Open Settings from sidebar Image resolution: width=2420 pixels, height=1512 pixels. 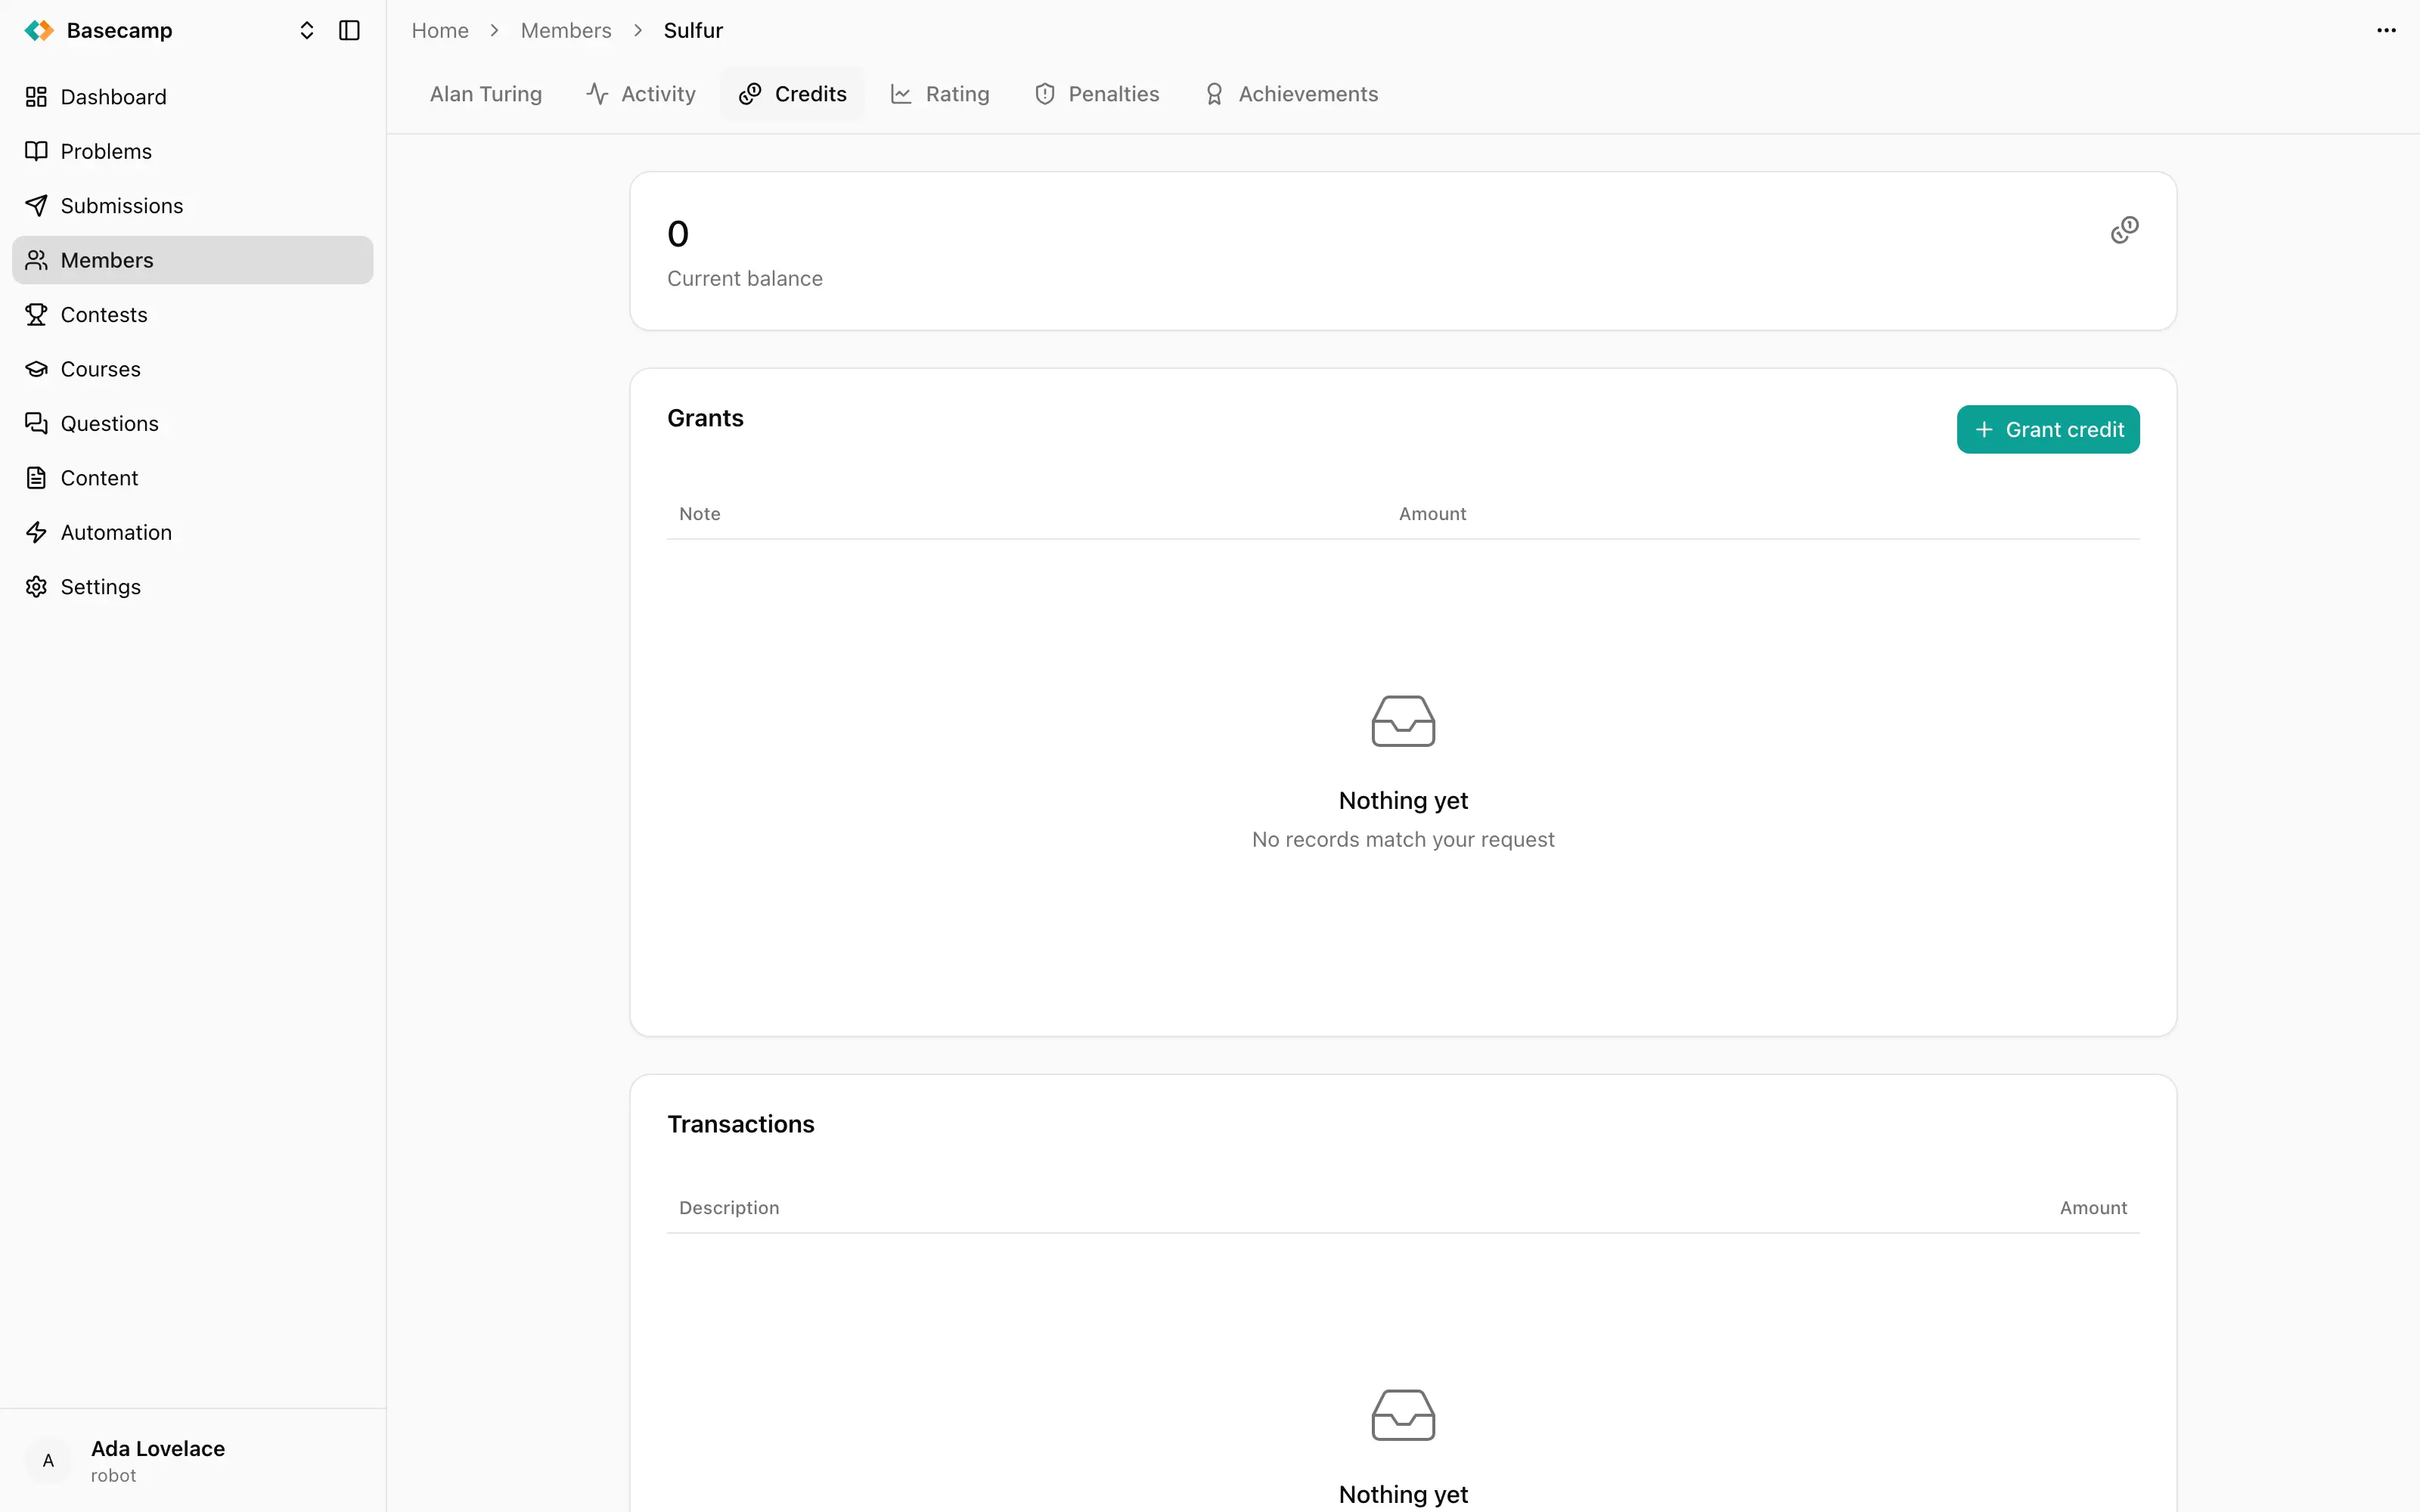pos(193,587)
